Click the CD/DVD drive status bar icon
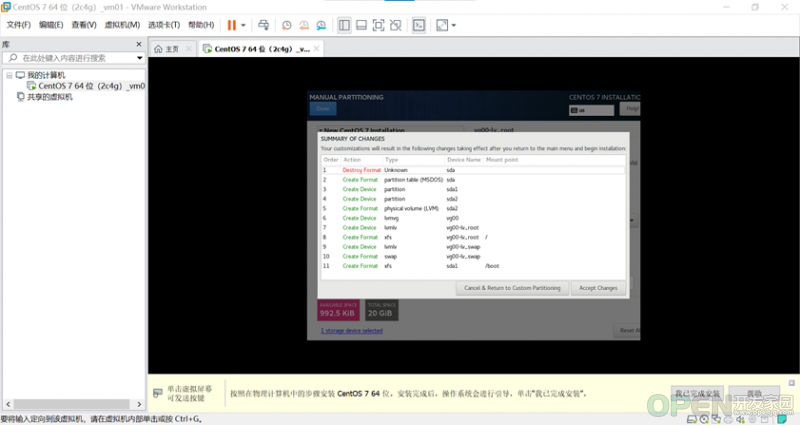The image size is (800, 425). [x=704, y=419]
